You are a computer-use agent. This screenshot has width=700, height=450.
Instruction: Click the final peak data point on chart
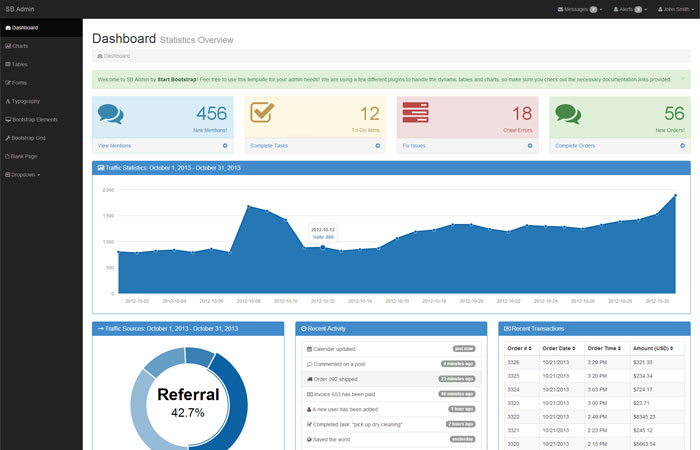pyautogui.click(x=675, y=196)
